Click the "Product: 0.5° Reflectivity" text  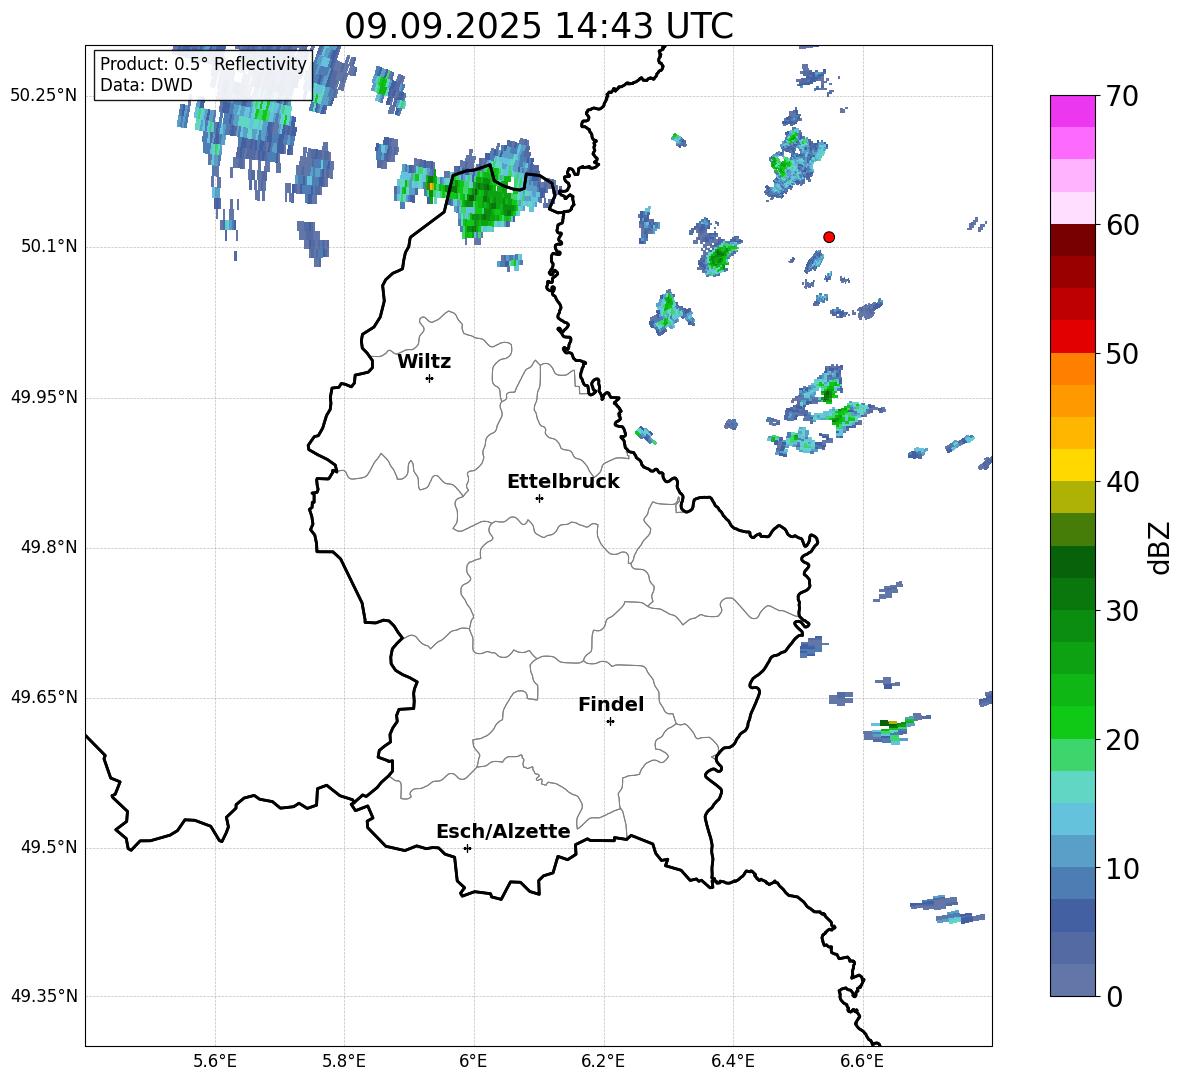203,64
